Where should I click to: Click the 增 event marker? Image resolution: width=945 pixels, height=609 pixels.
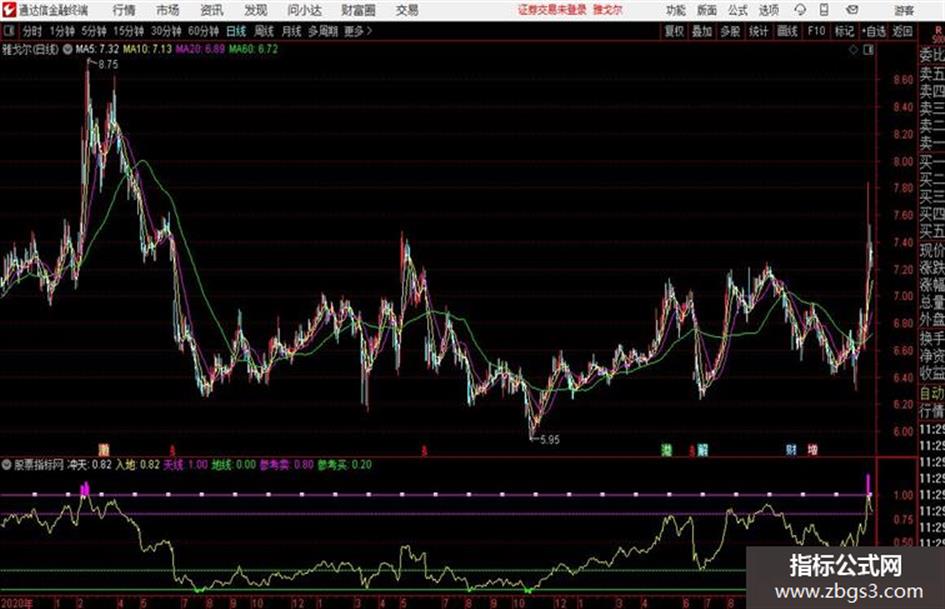click(812, 450)
